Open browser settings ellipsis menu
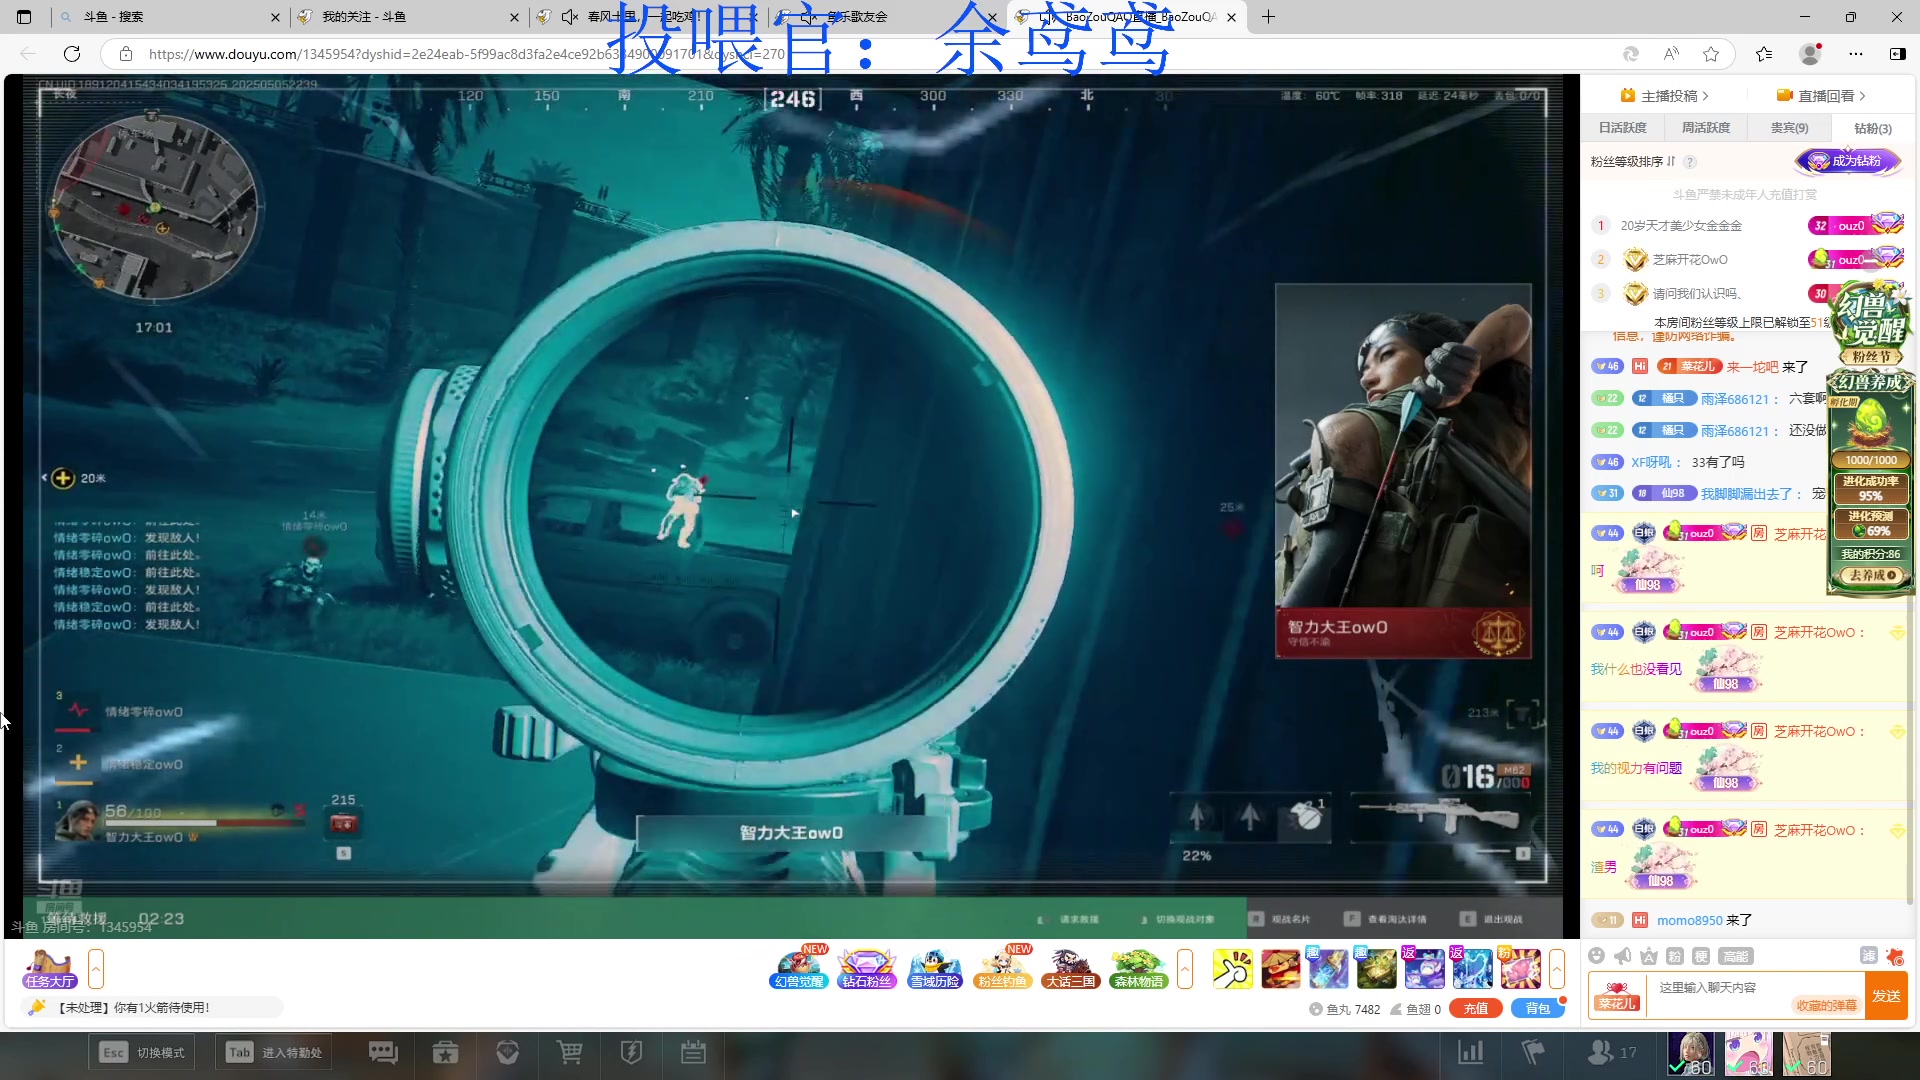Viewport: 1920px width, 1080px height. pyautogui.click(x=1856, y=54)
